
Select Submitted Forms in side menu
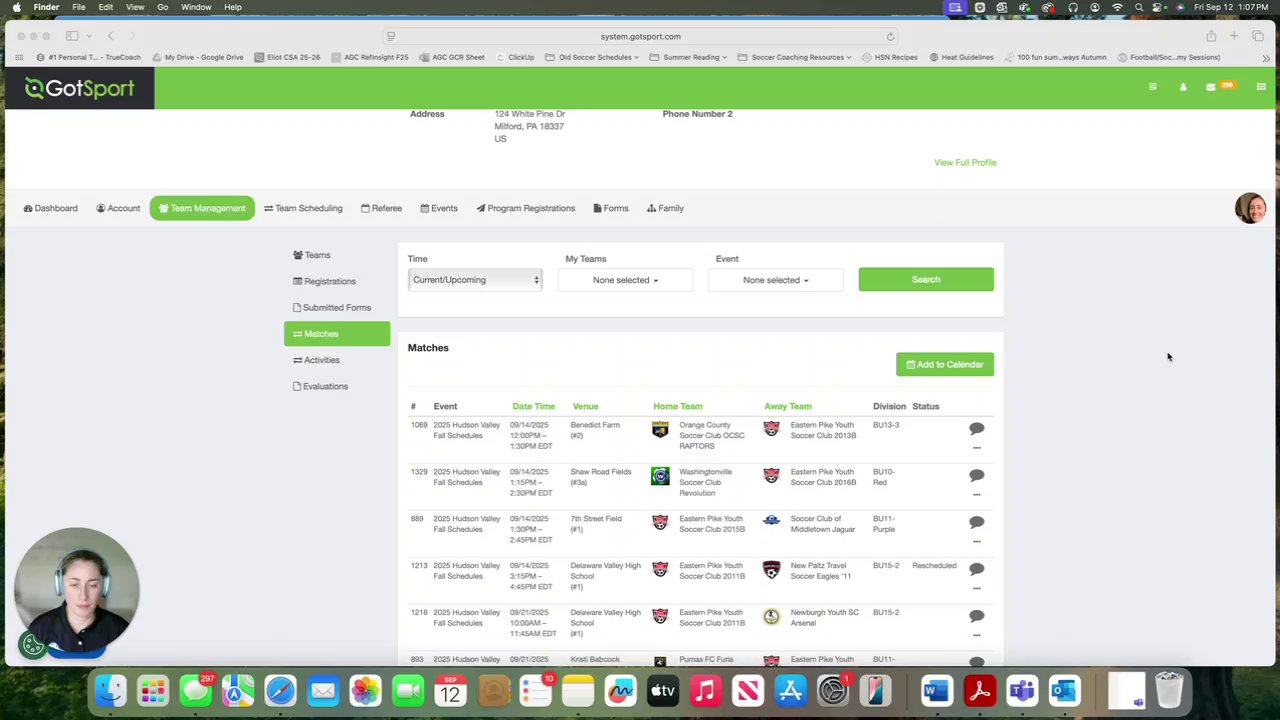point(337,307)
